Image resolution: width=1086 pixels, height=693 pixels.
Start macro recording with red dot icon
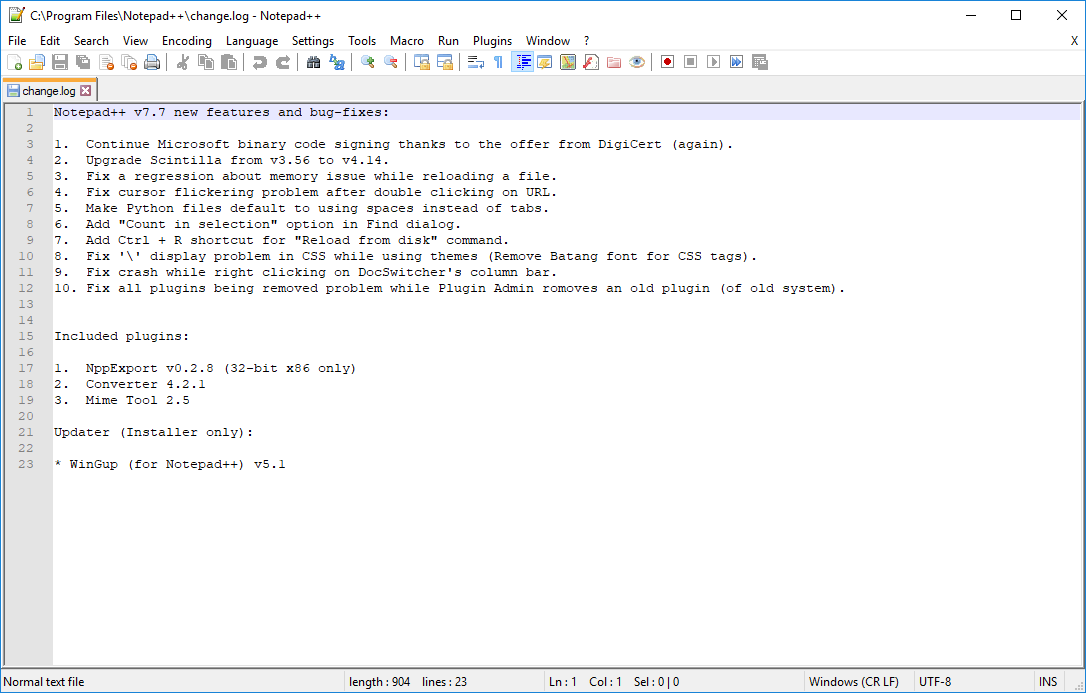668,62
